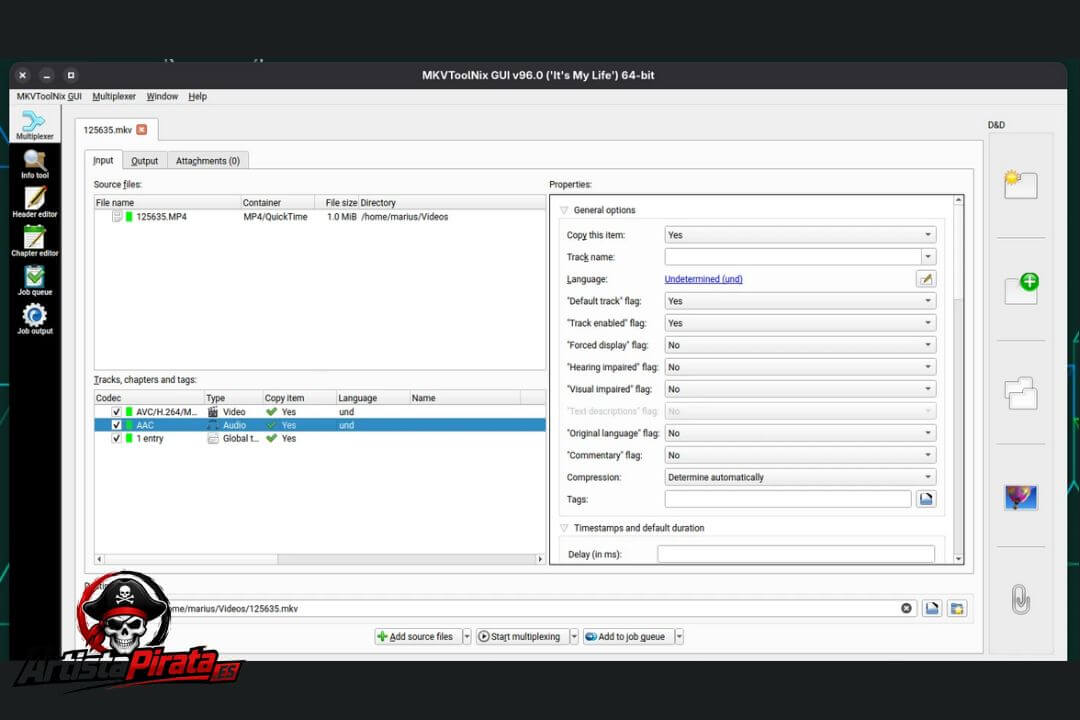The height and width of the screenshot is (720, 1080).
Task: Close the 125635.mkv tab with red X
Action: pos(142,130)
